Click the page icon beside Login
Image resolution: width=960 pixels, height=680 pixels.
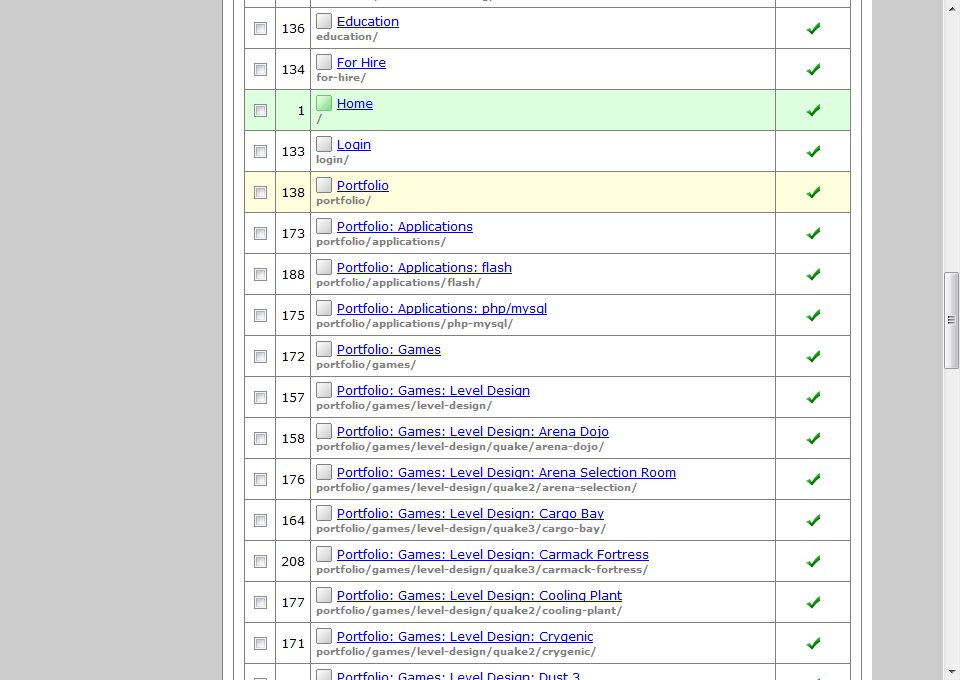pyautogui.click(x=324, y=144)
